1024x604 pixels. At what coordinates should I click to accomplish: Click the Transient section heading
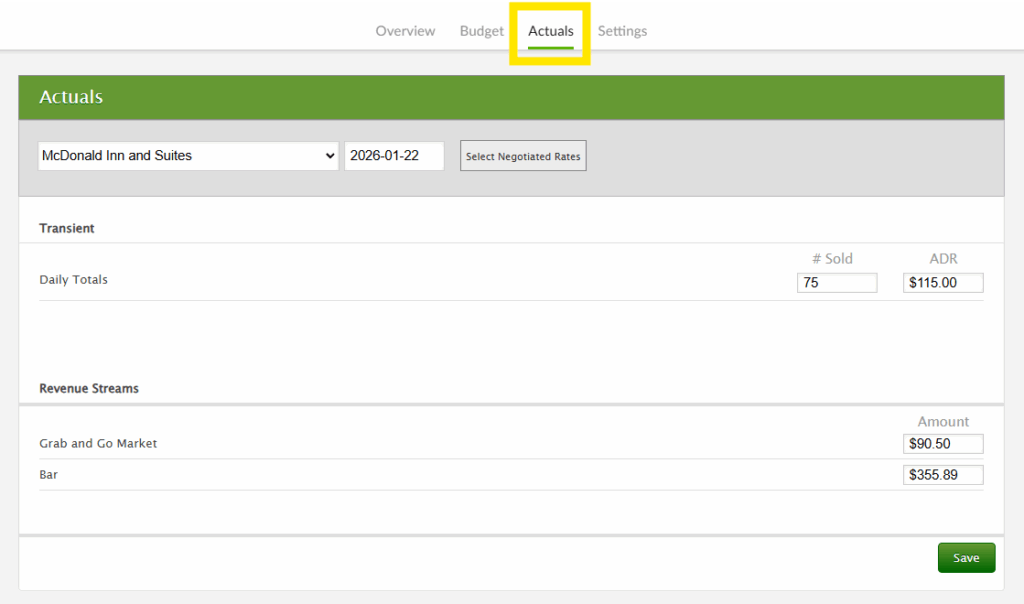coord(67,228)
